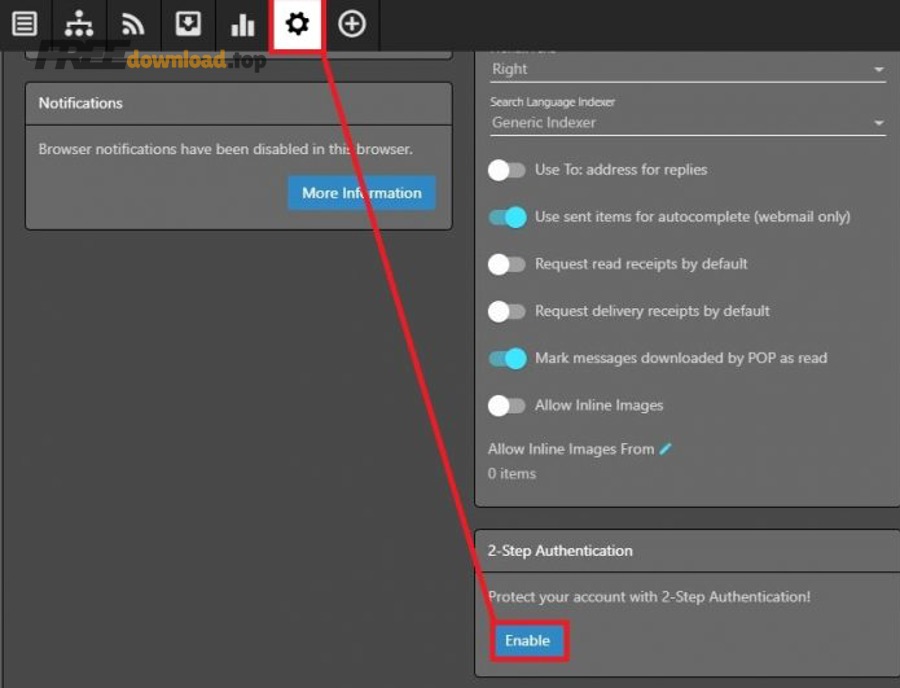This screenshot has height=688, width=900.
Task: Click Enable for 2-Step Authentication
Action: (528, 641)
